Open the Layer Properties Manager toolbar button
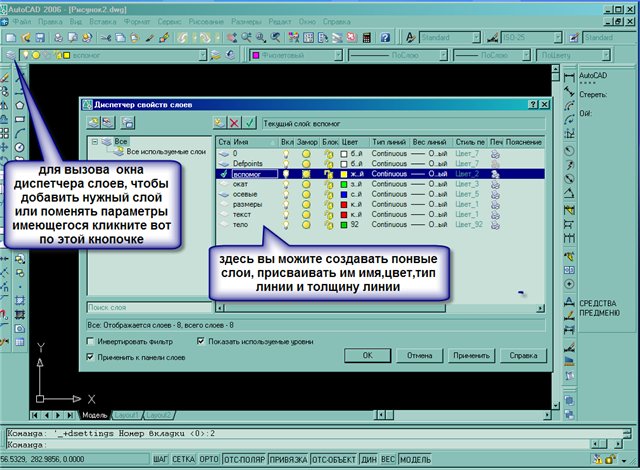 10,55
